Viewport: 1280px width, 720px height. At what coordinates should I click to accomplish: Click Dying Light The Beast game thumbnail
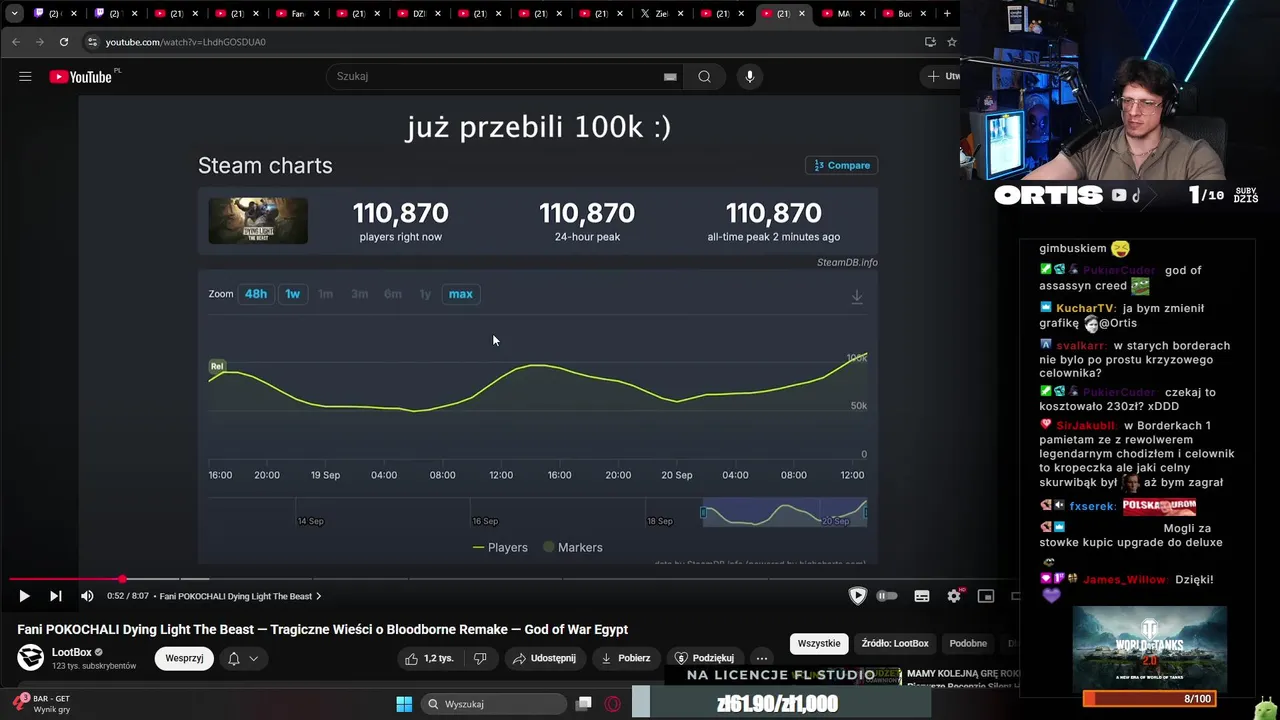[x=258, y=220]
